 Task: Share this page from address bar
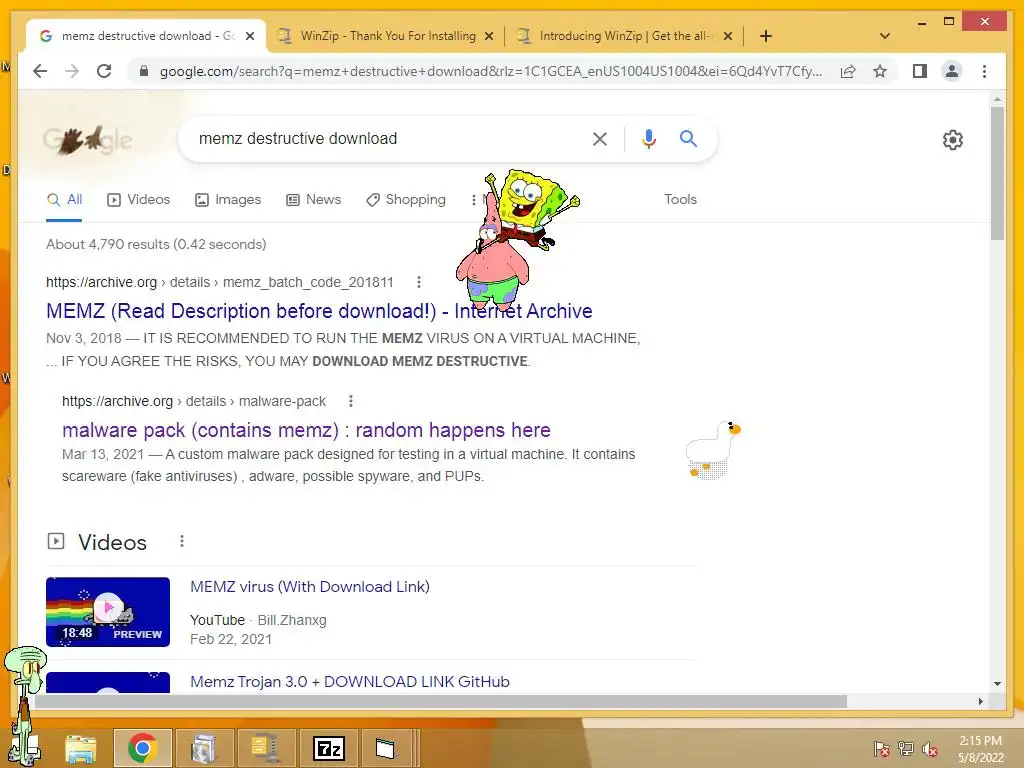(x=848, y=71)
